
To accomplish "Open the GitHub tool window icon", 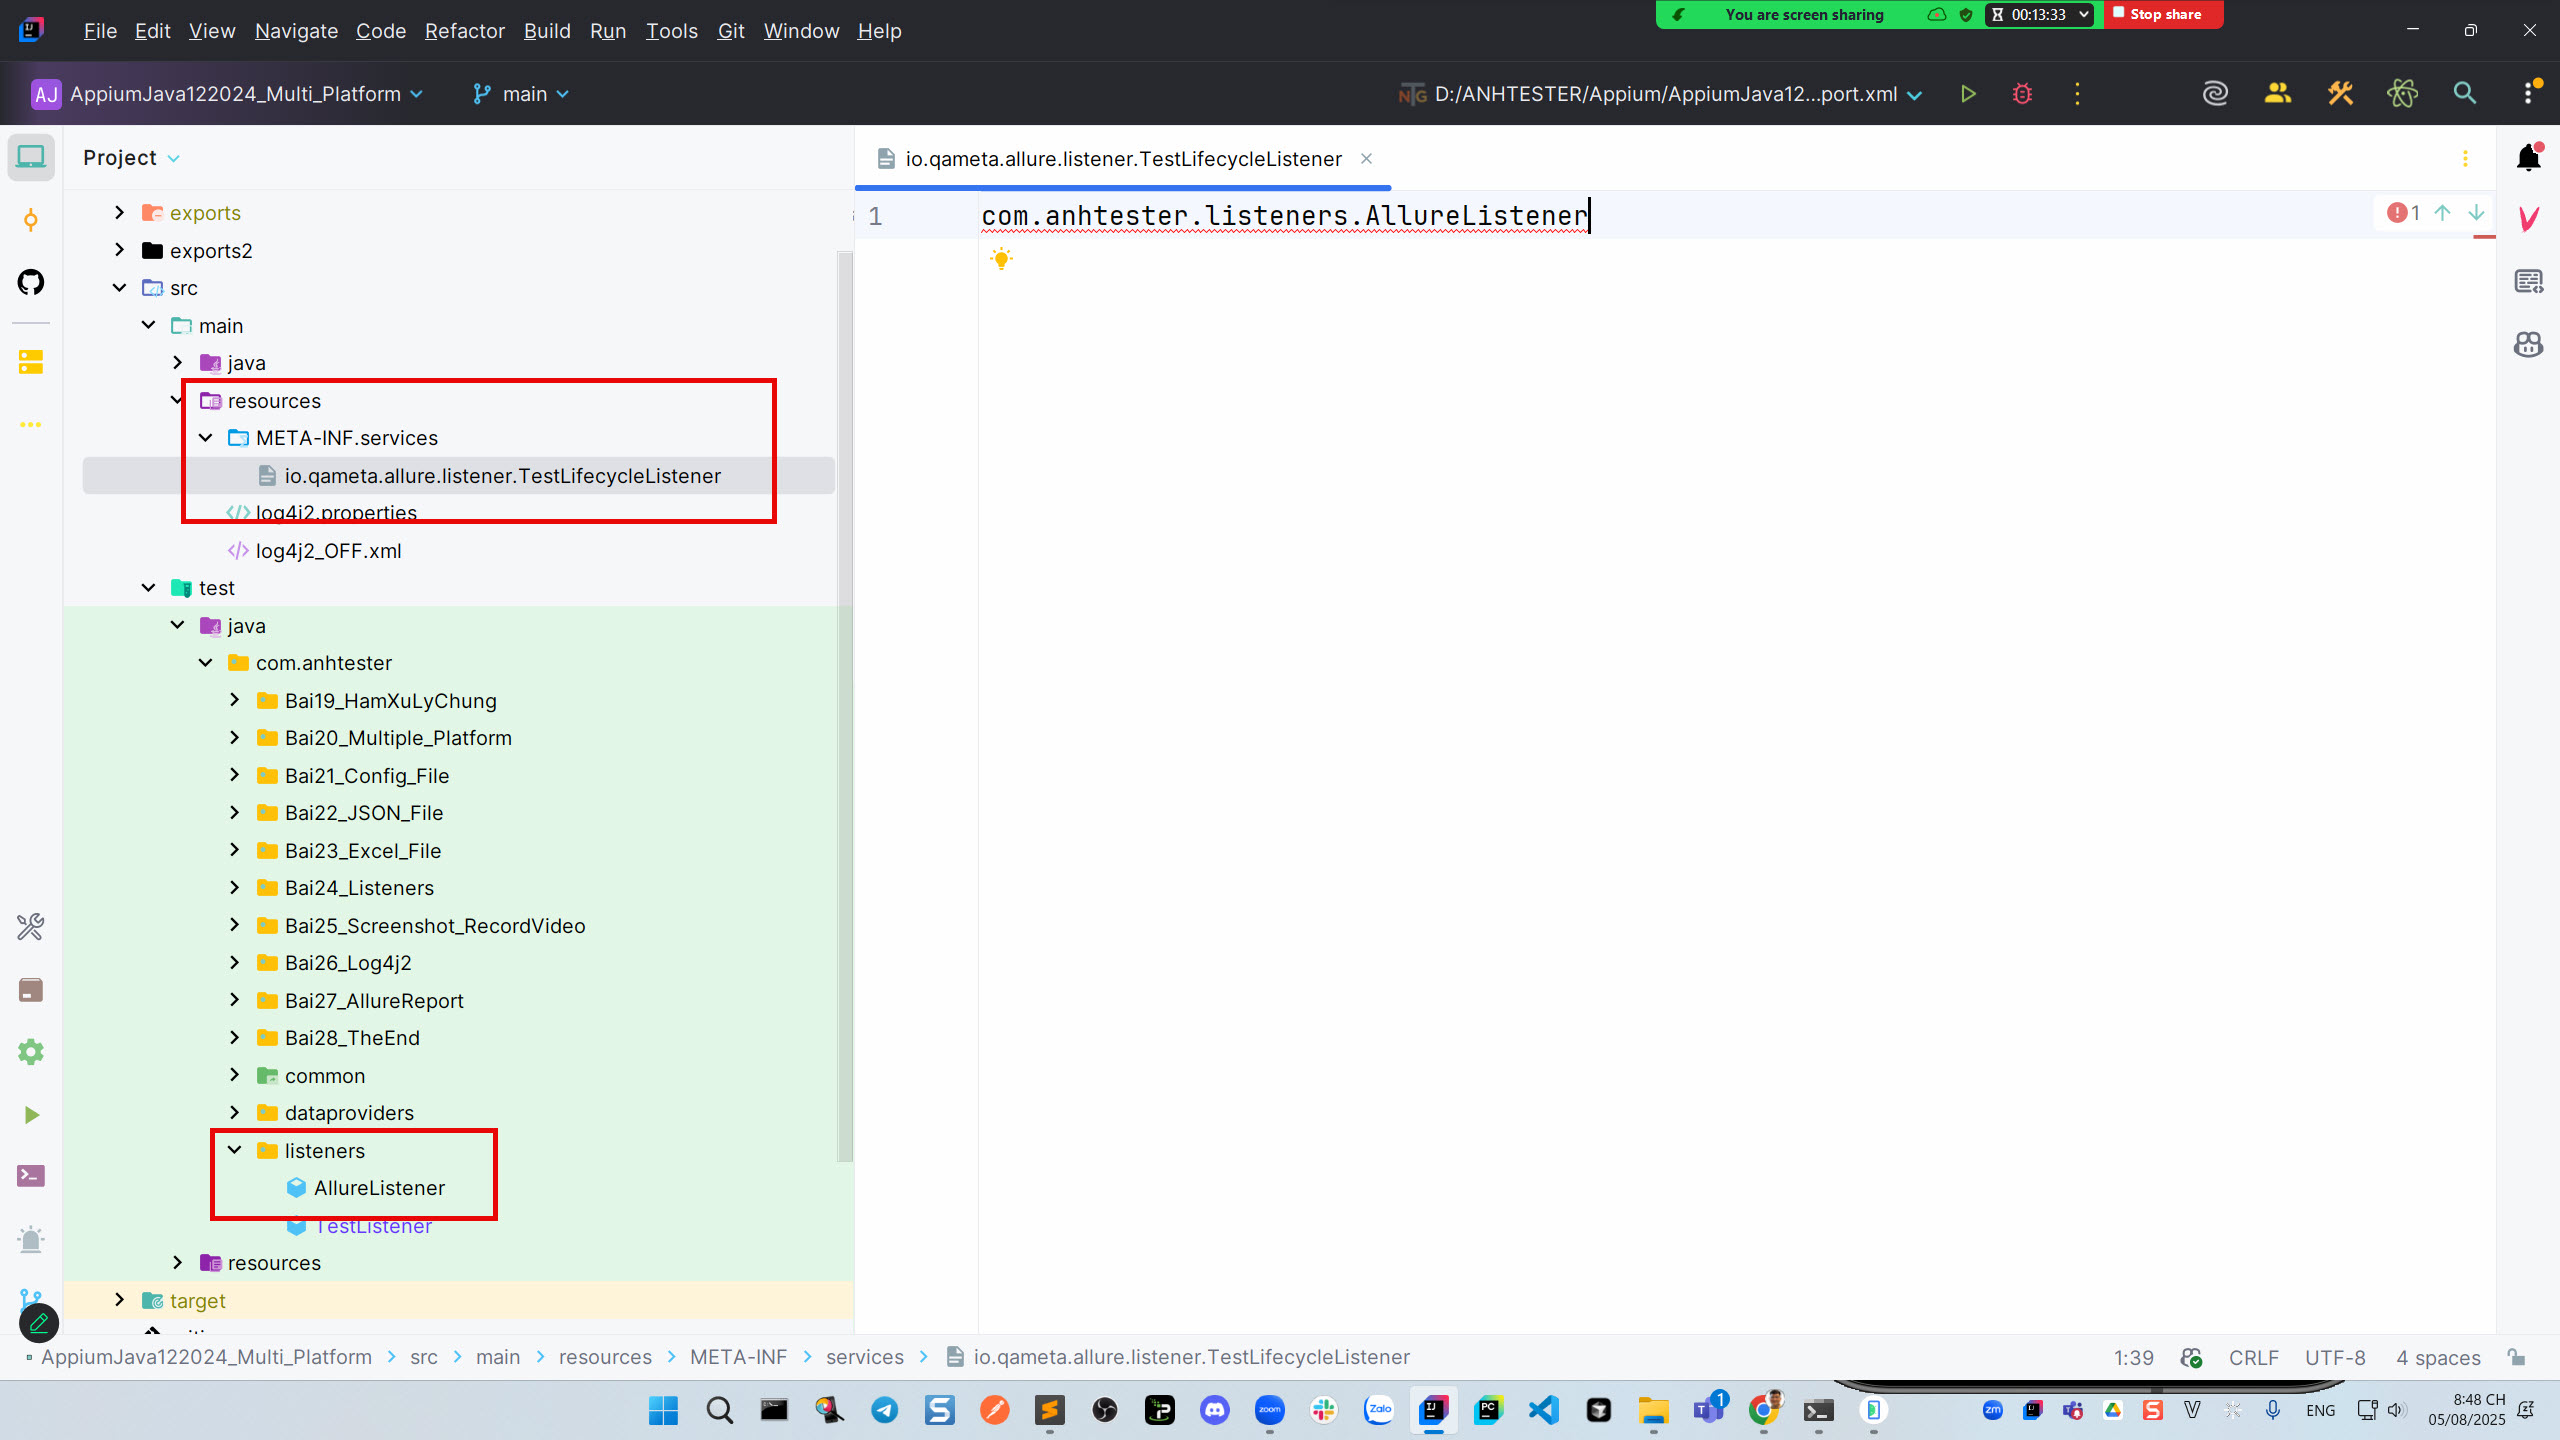I will 31,283.
